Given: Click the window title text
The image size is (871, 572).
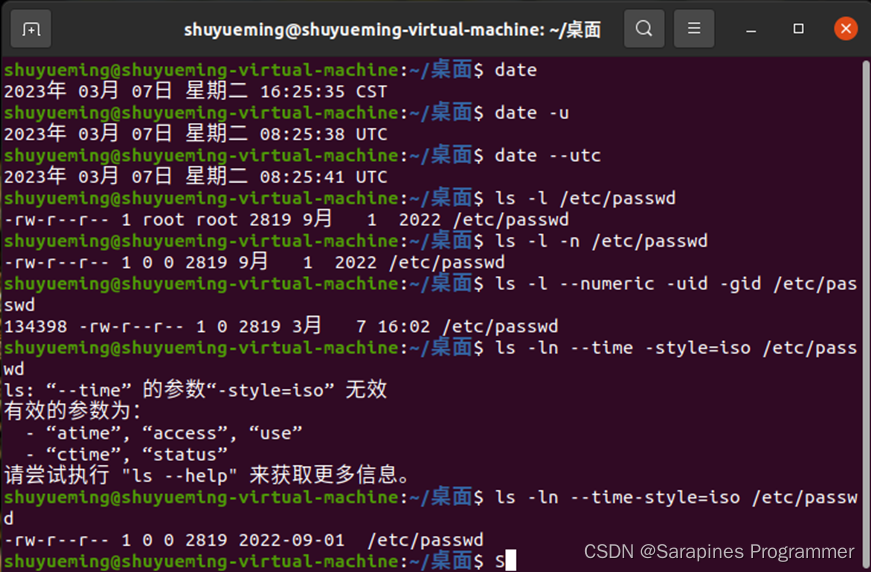Looking at the screenshot, I should coord(392,29).
